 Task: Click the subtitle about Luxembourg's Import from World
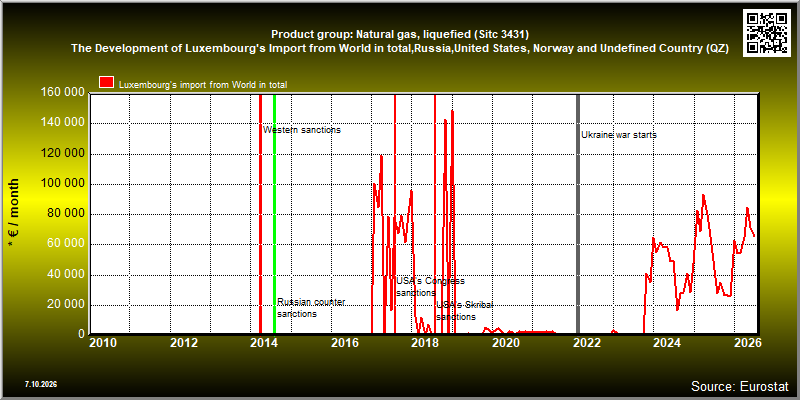pos(399,49)
